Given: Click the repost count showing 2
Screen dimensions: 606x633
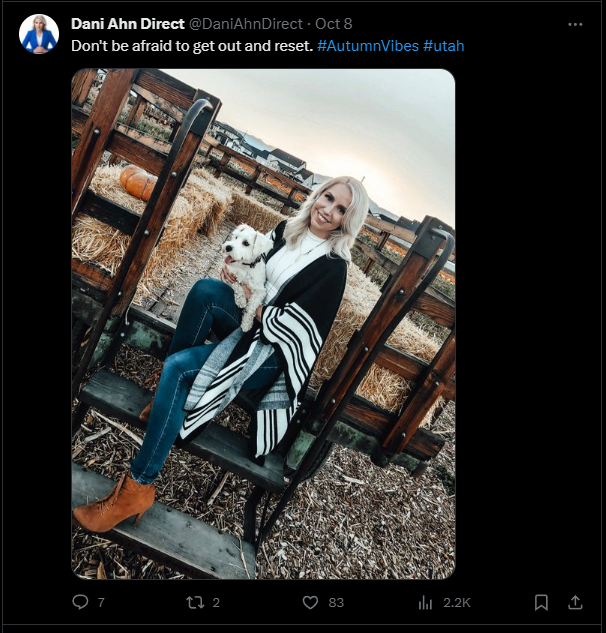Looking at the screenshot, I should tap(216, 603).
